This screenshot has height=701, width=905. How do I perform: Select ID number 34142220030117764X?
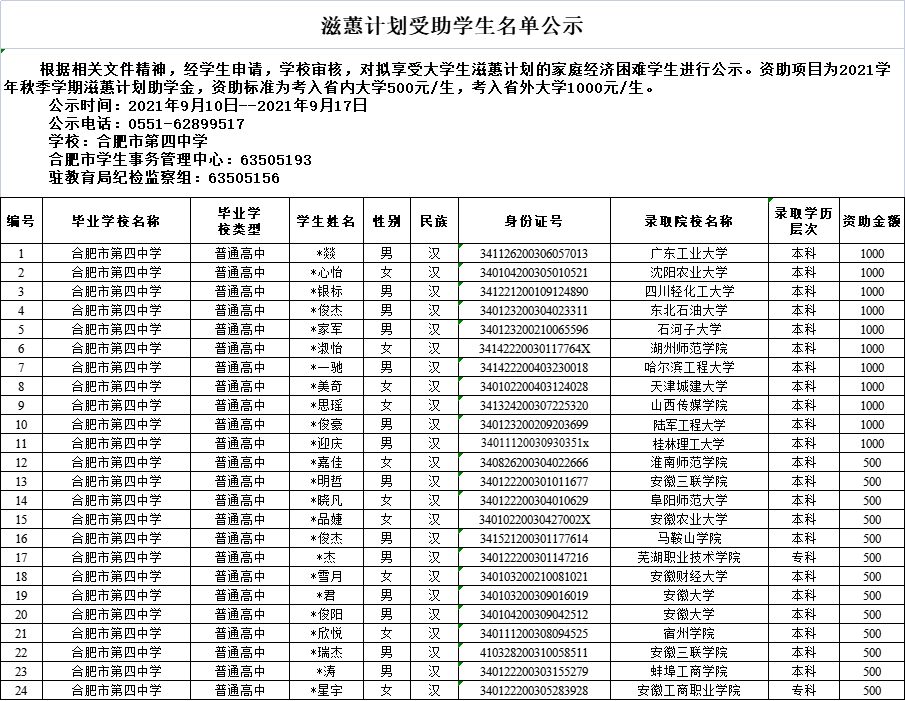click(x=535, y=349)
